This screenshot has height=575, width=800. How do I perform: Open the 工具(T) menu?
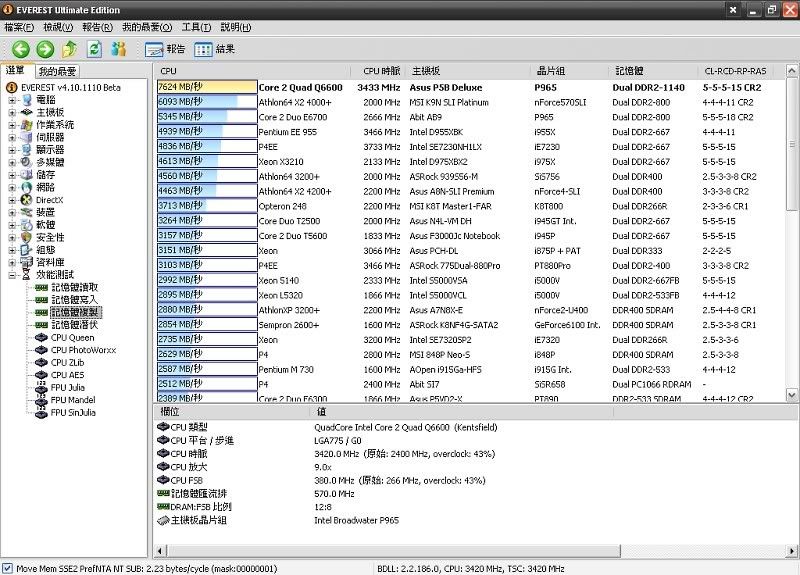click(197, 27)
